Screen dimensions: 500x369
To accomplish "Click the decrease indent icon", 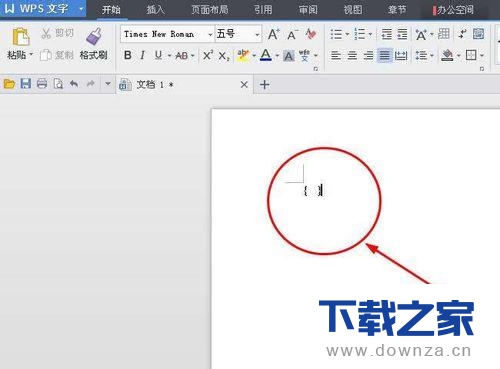I will click(x=386, y=34).
